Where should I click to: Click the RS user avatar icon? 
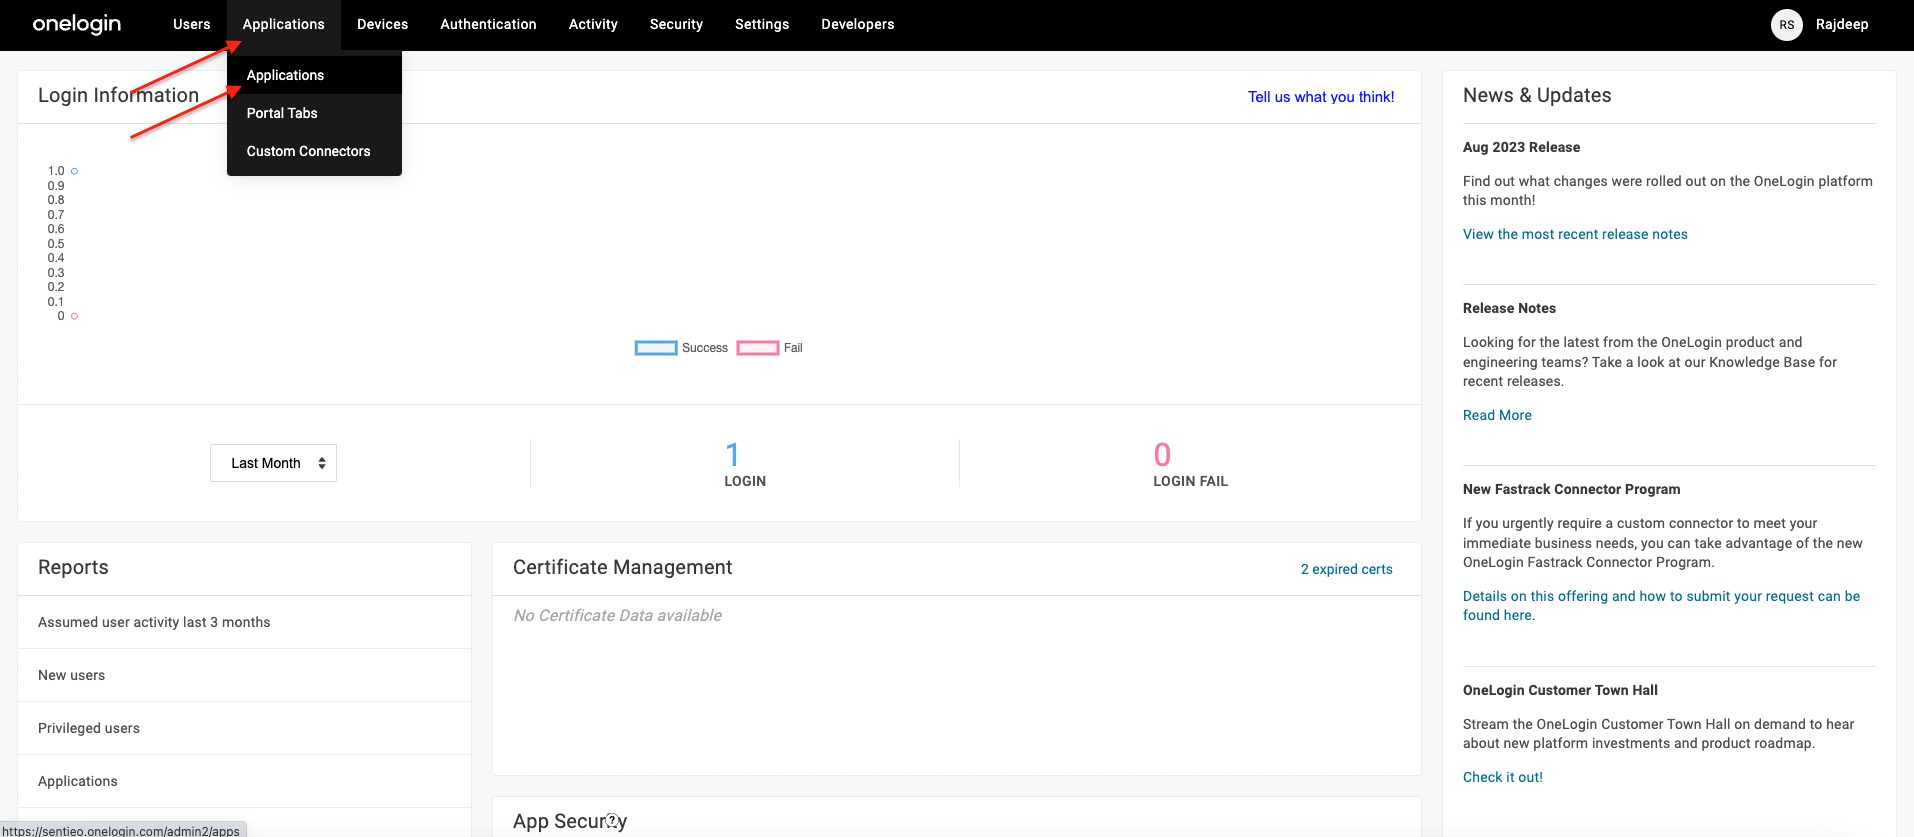click(1786, 25)
